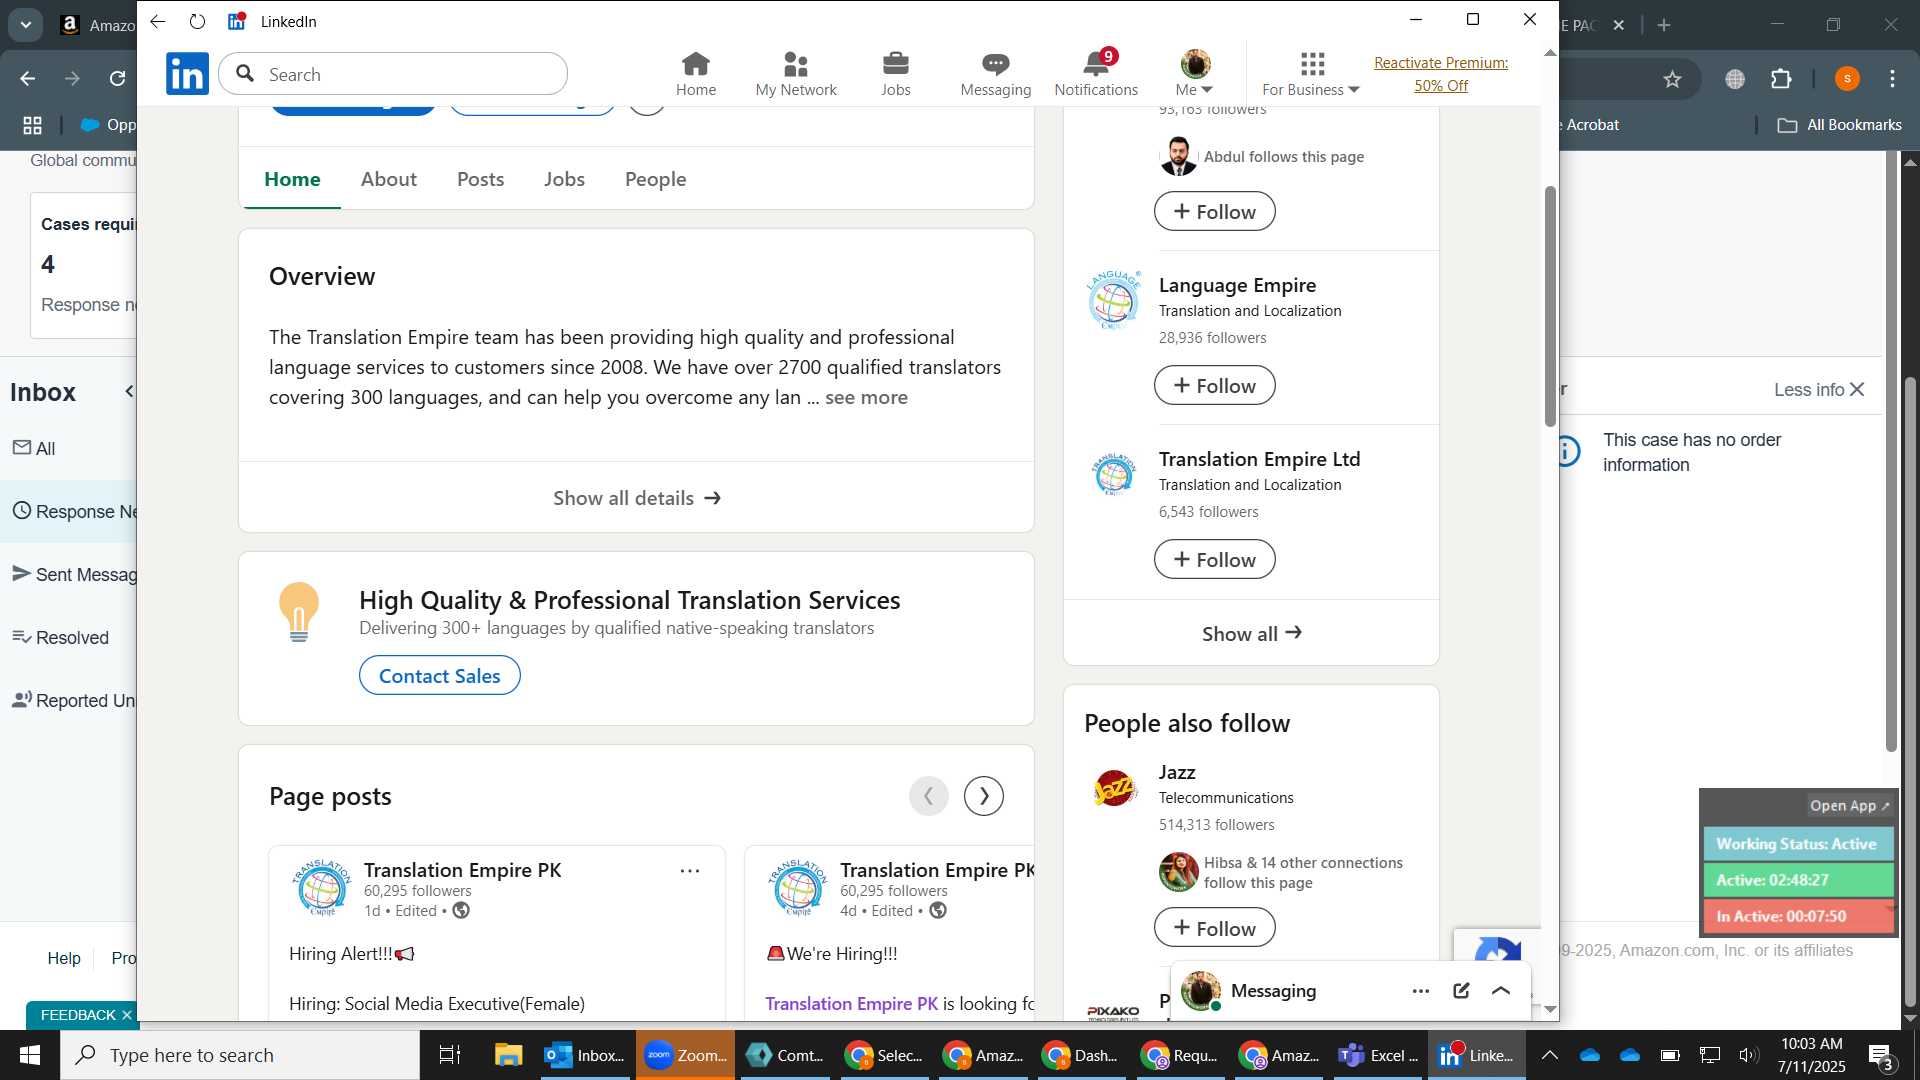The image size is (1920, 1080).
Task: Open Chrome extensions puzzle icon
Action: 1782,79
